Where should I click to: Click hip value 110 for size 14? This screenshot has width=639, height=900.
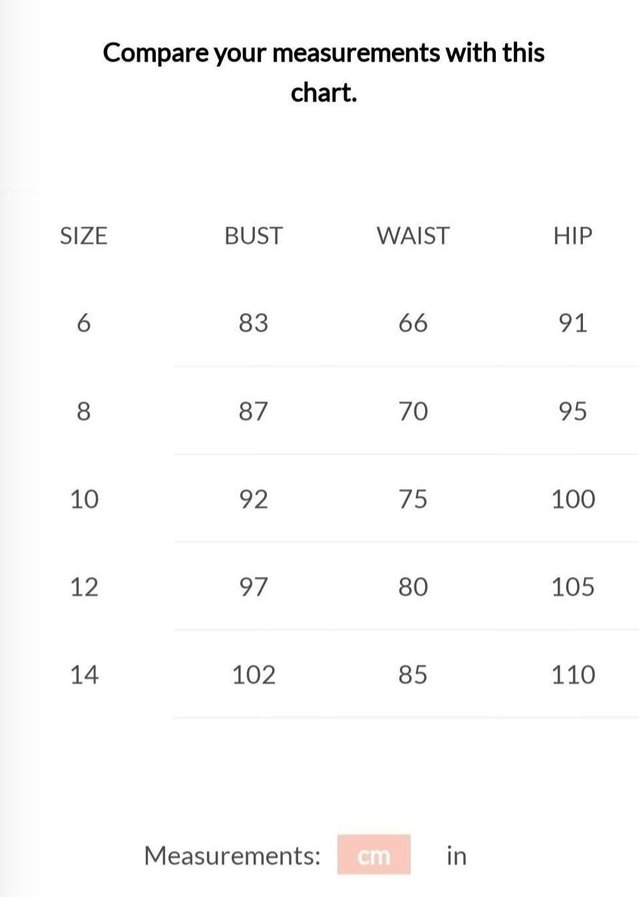tap(572, 675)
